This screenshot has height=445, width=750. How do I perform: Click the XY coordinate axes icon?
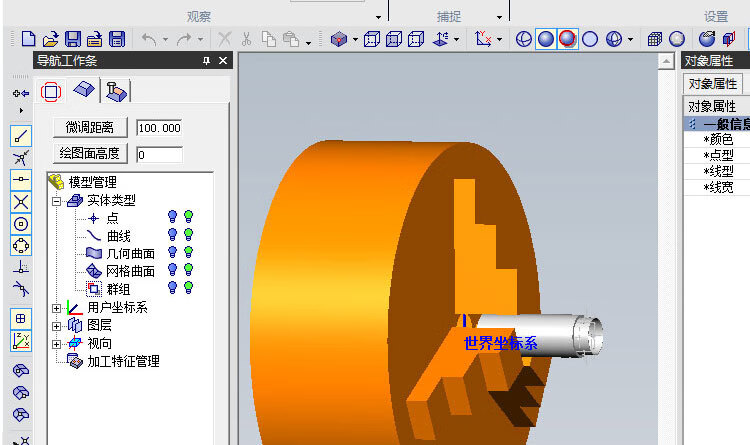483,39
